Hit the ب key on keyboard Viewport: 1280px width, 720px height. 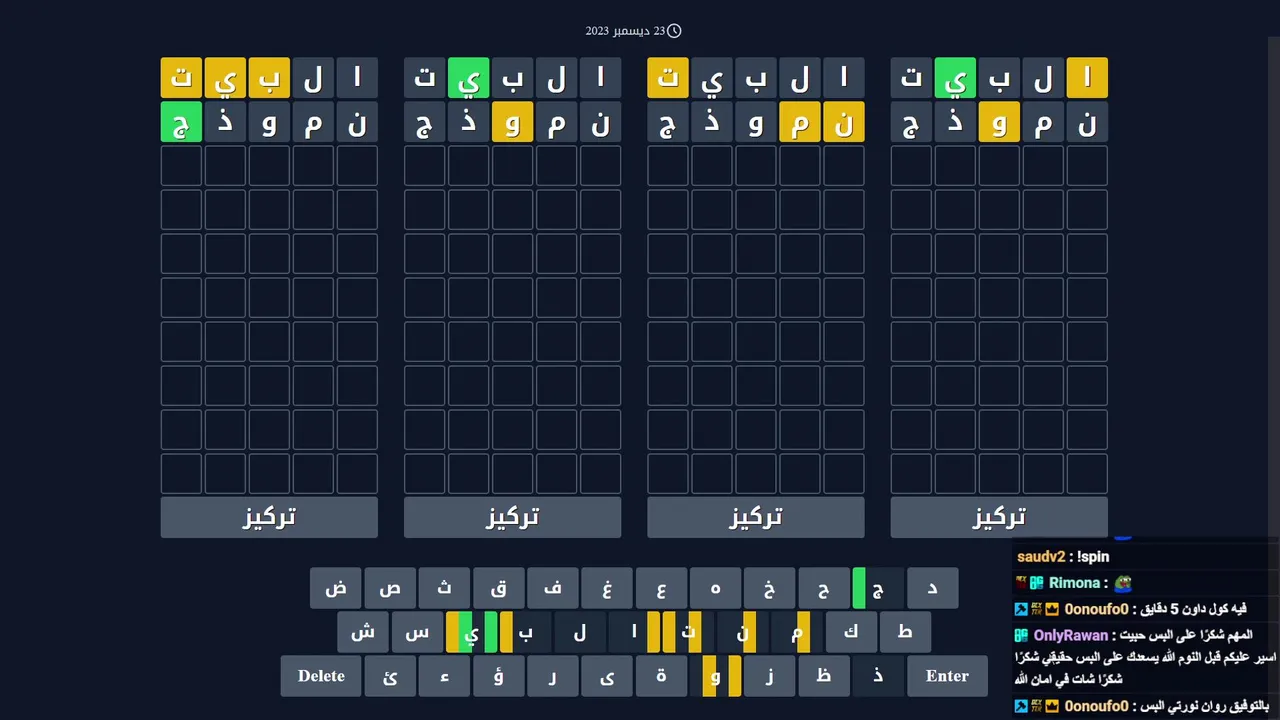pyautogui.click(x=525, y=632)
